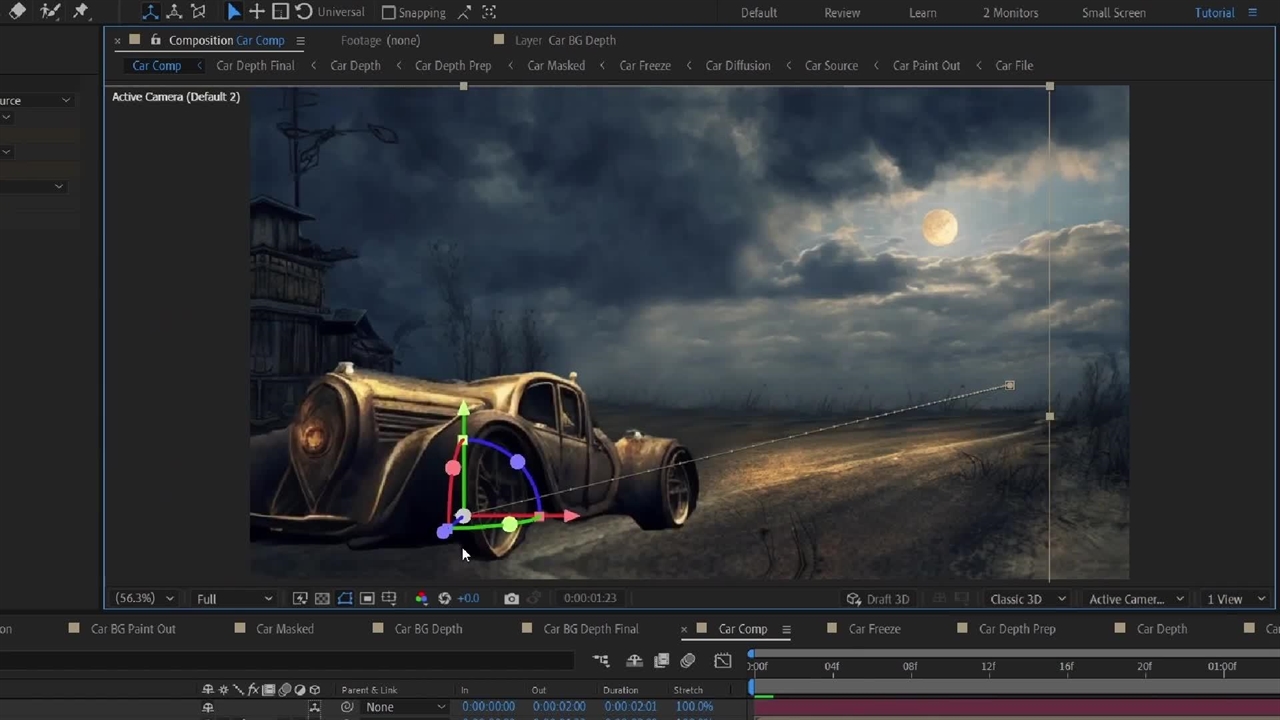Screen dimensions: 1280x720
Task: Navigate to Car Depth Final in breadcrumb
Action: pyautogui.click(x=255, y=66)
